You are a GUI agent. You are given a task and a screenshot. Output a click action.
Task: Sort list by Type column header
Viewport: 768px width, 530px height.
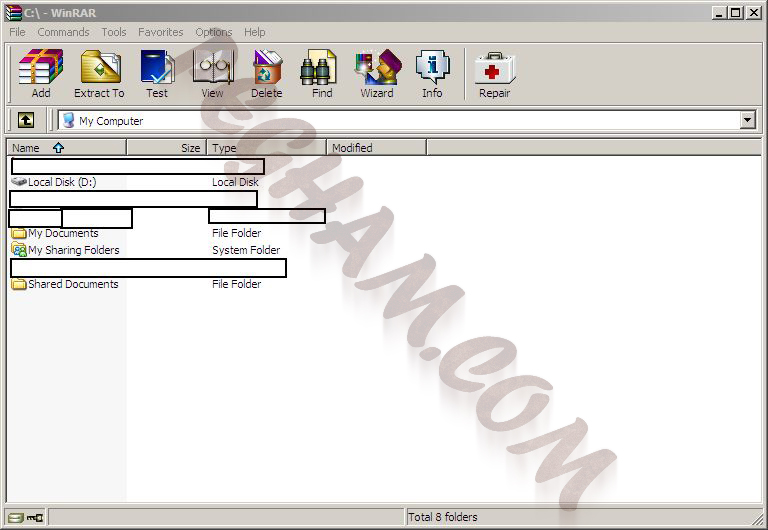267,147
